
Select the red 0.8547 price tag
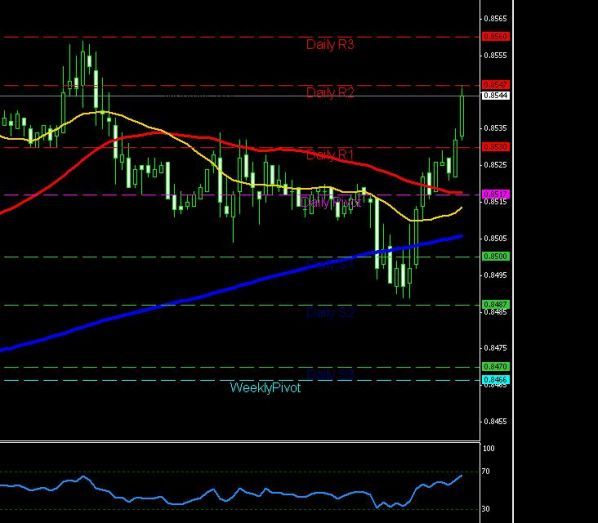coord(496,85)
